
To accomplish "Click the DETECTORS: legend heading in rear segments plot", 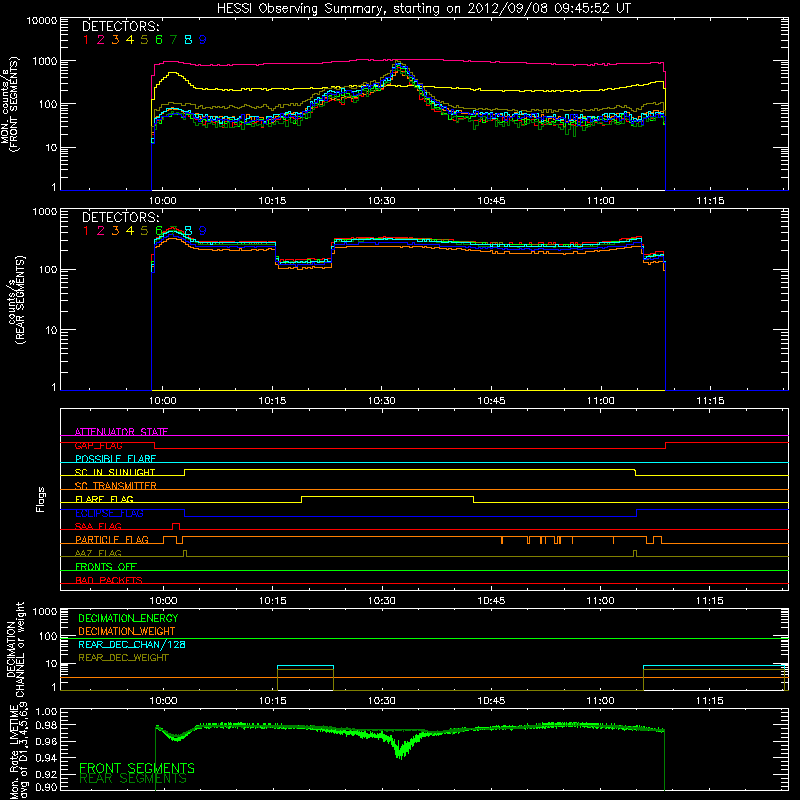I will (121, 217).
